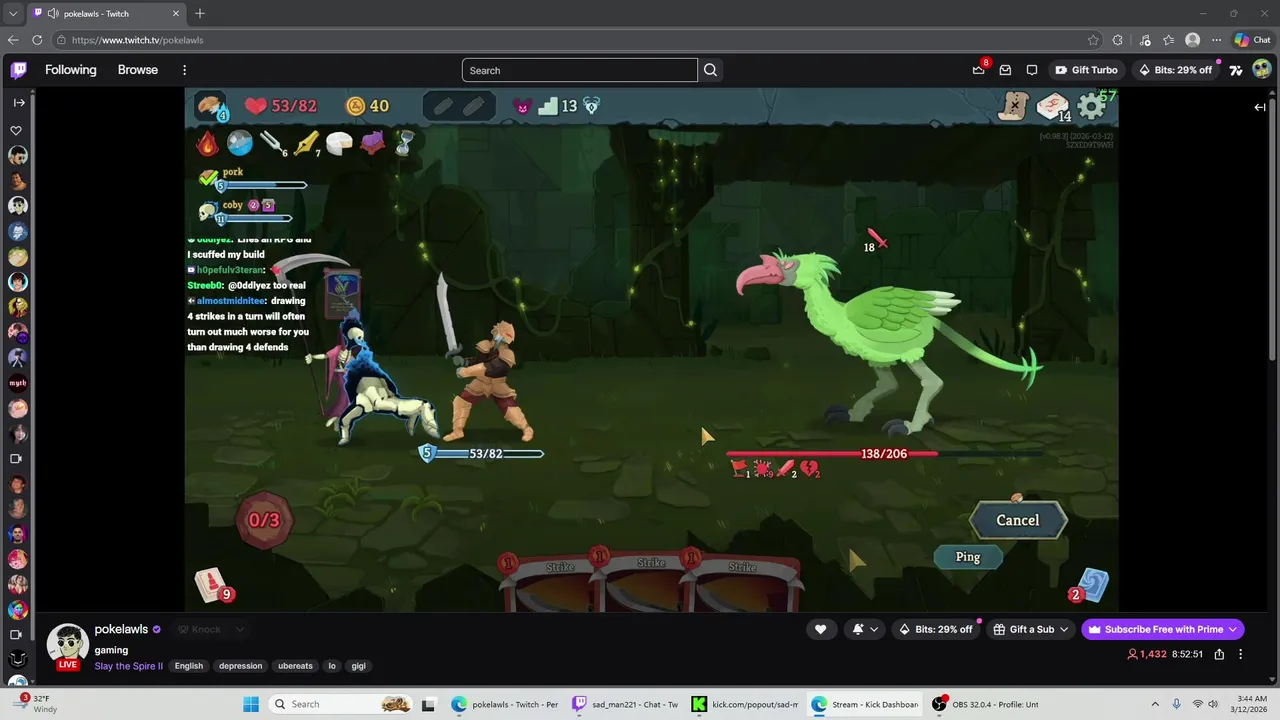Open the user avatar menu
This screenshot has width=1280, height=720.
click(1262, 69)
